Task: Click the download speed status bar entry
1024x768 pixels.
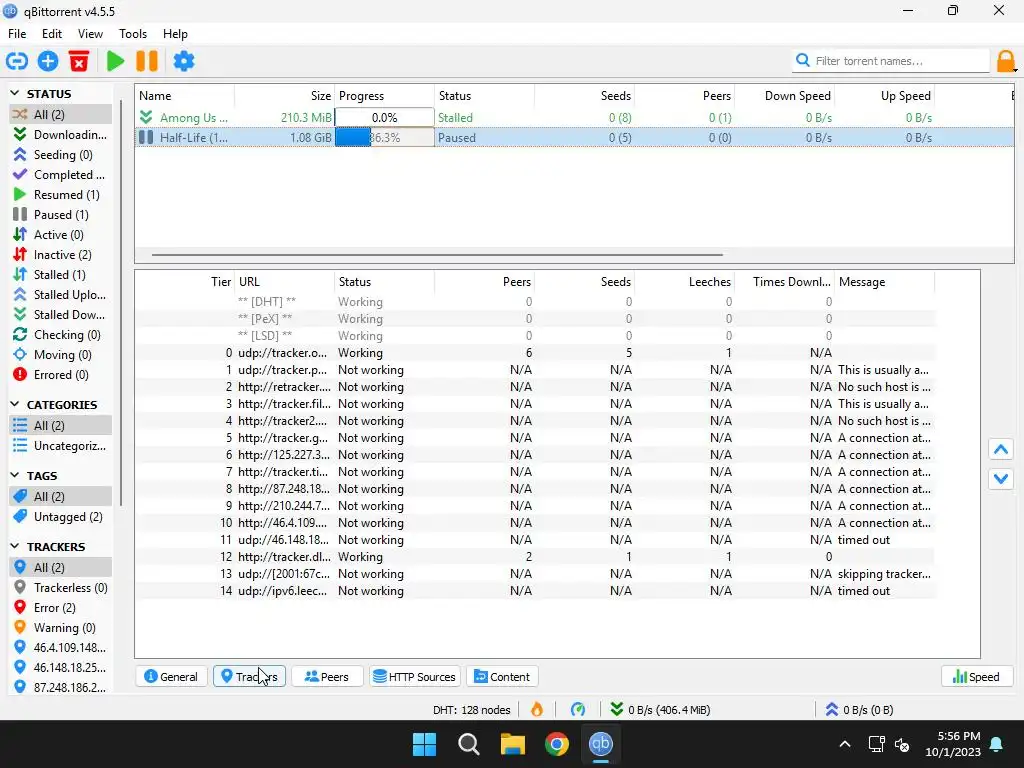Action: (x=660, y=710)
